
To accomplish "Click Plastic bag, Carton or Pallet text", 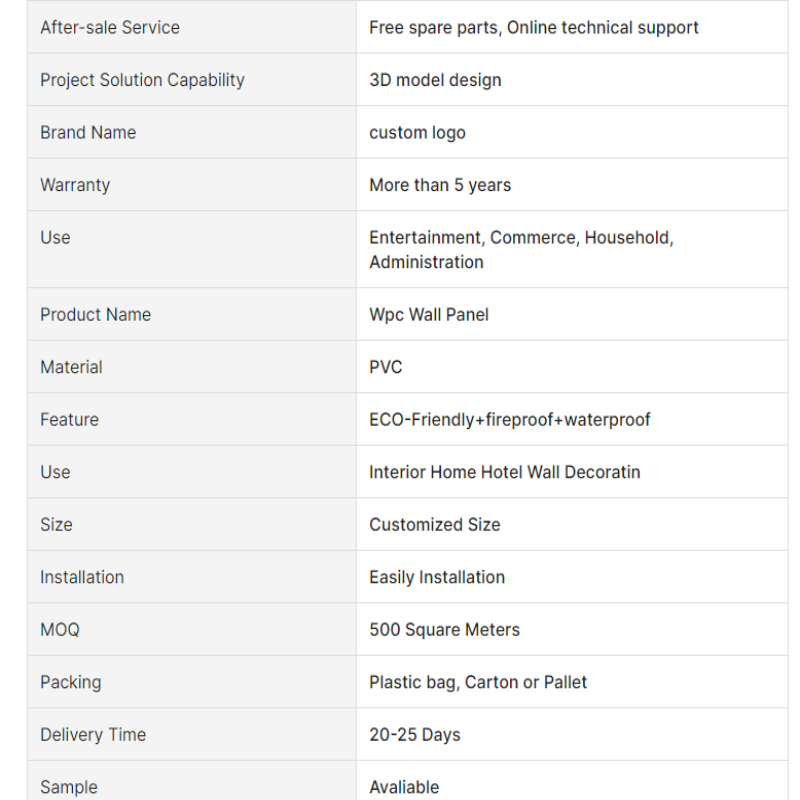I will tap(478, 683).
